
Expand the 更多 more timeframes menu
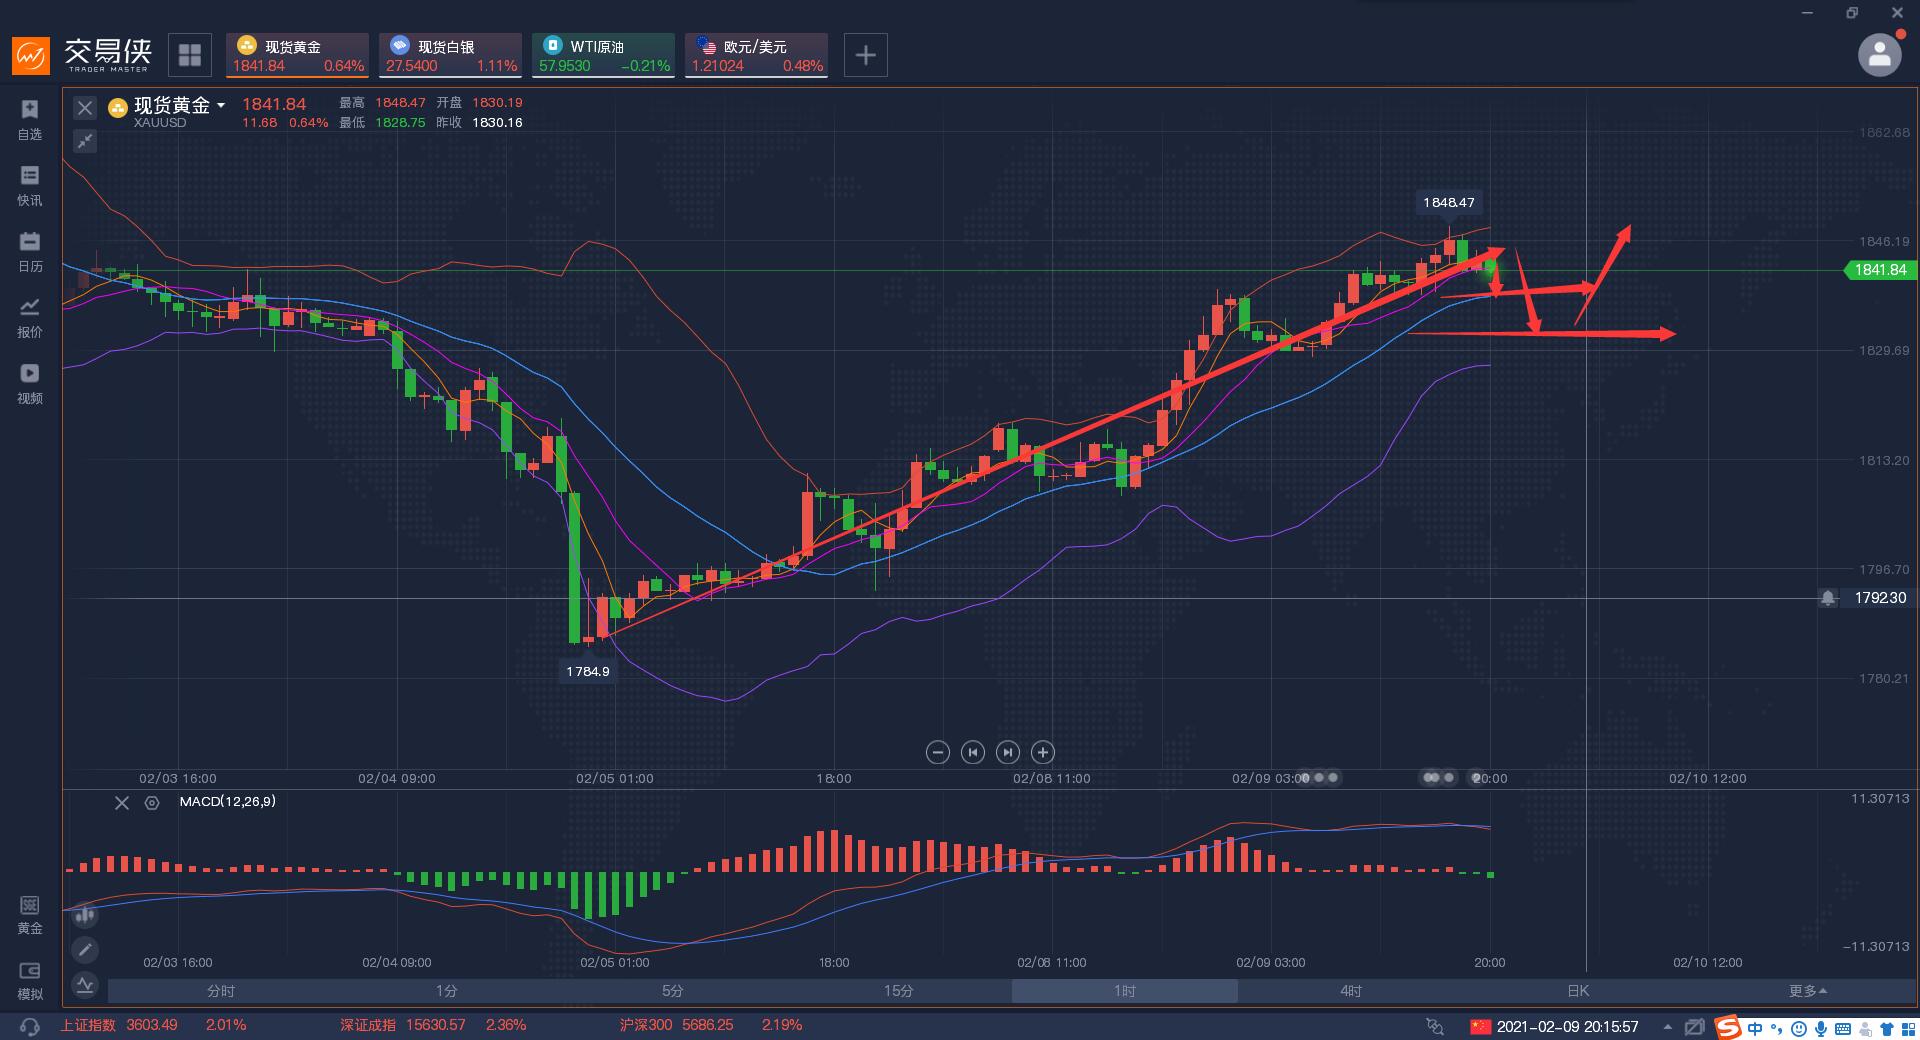1808,991
